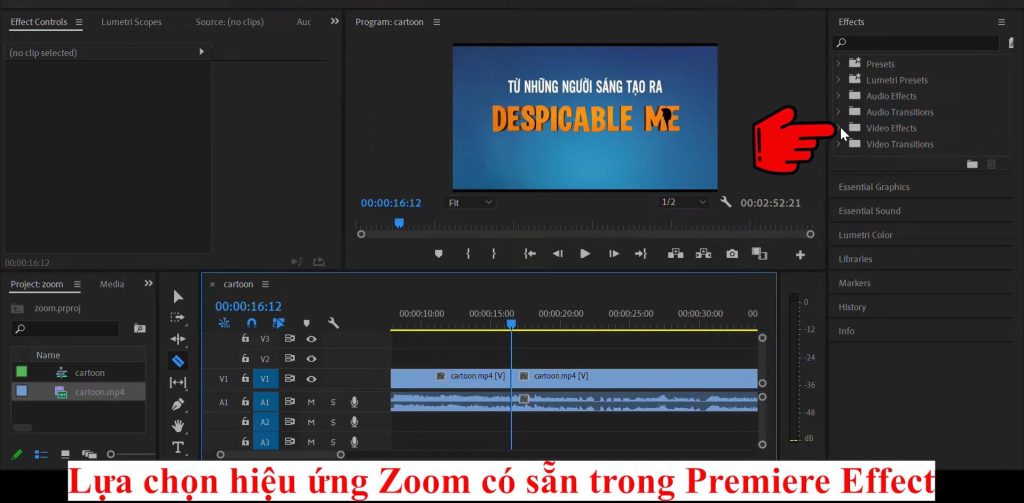Open Effects panel menu

(1001, 22)
